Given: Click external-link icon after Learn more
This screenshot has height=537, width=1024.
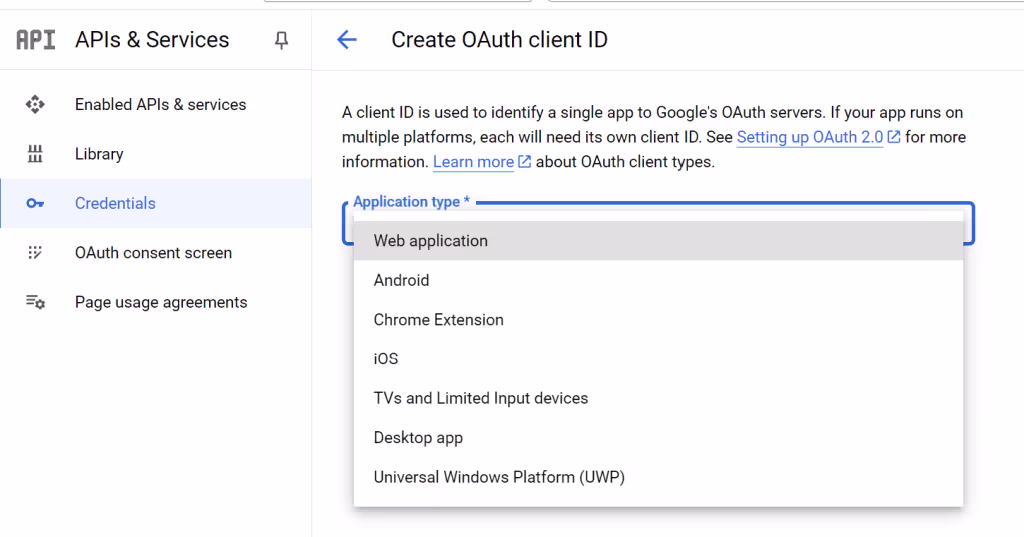Looking at the screenshot, I should point(524,161).
